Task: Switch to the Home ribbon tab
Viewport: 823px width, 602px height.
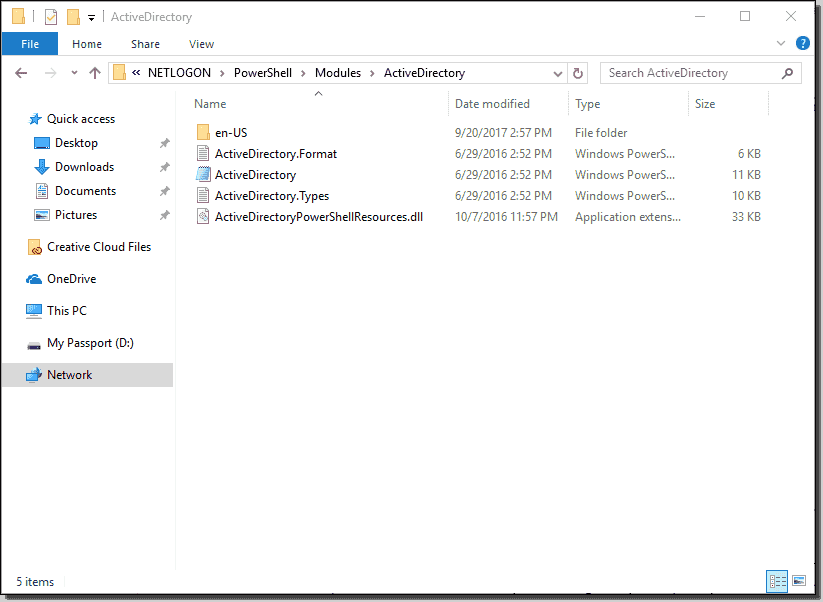Action: [x=87, y=44]
